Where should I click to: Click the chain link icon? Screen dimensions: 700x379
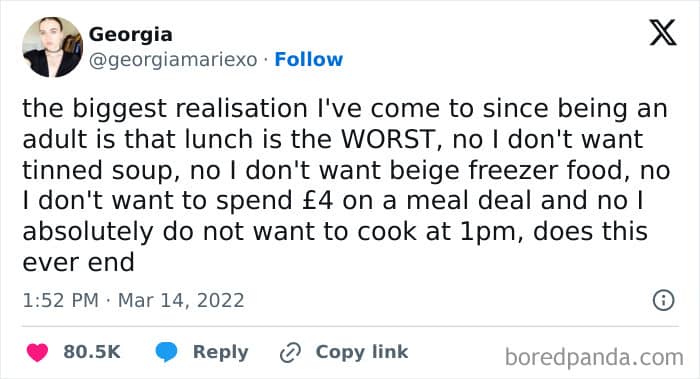(x=291, y=353)
